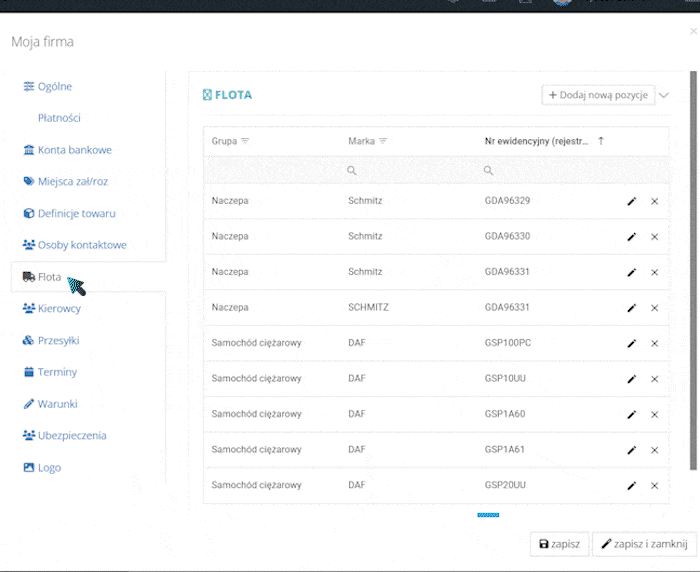Open the Kierowcy section in sidebar
The image size is (700, 572).
[59, 308]
